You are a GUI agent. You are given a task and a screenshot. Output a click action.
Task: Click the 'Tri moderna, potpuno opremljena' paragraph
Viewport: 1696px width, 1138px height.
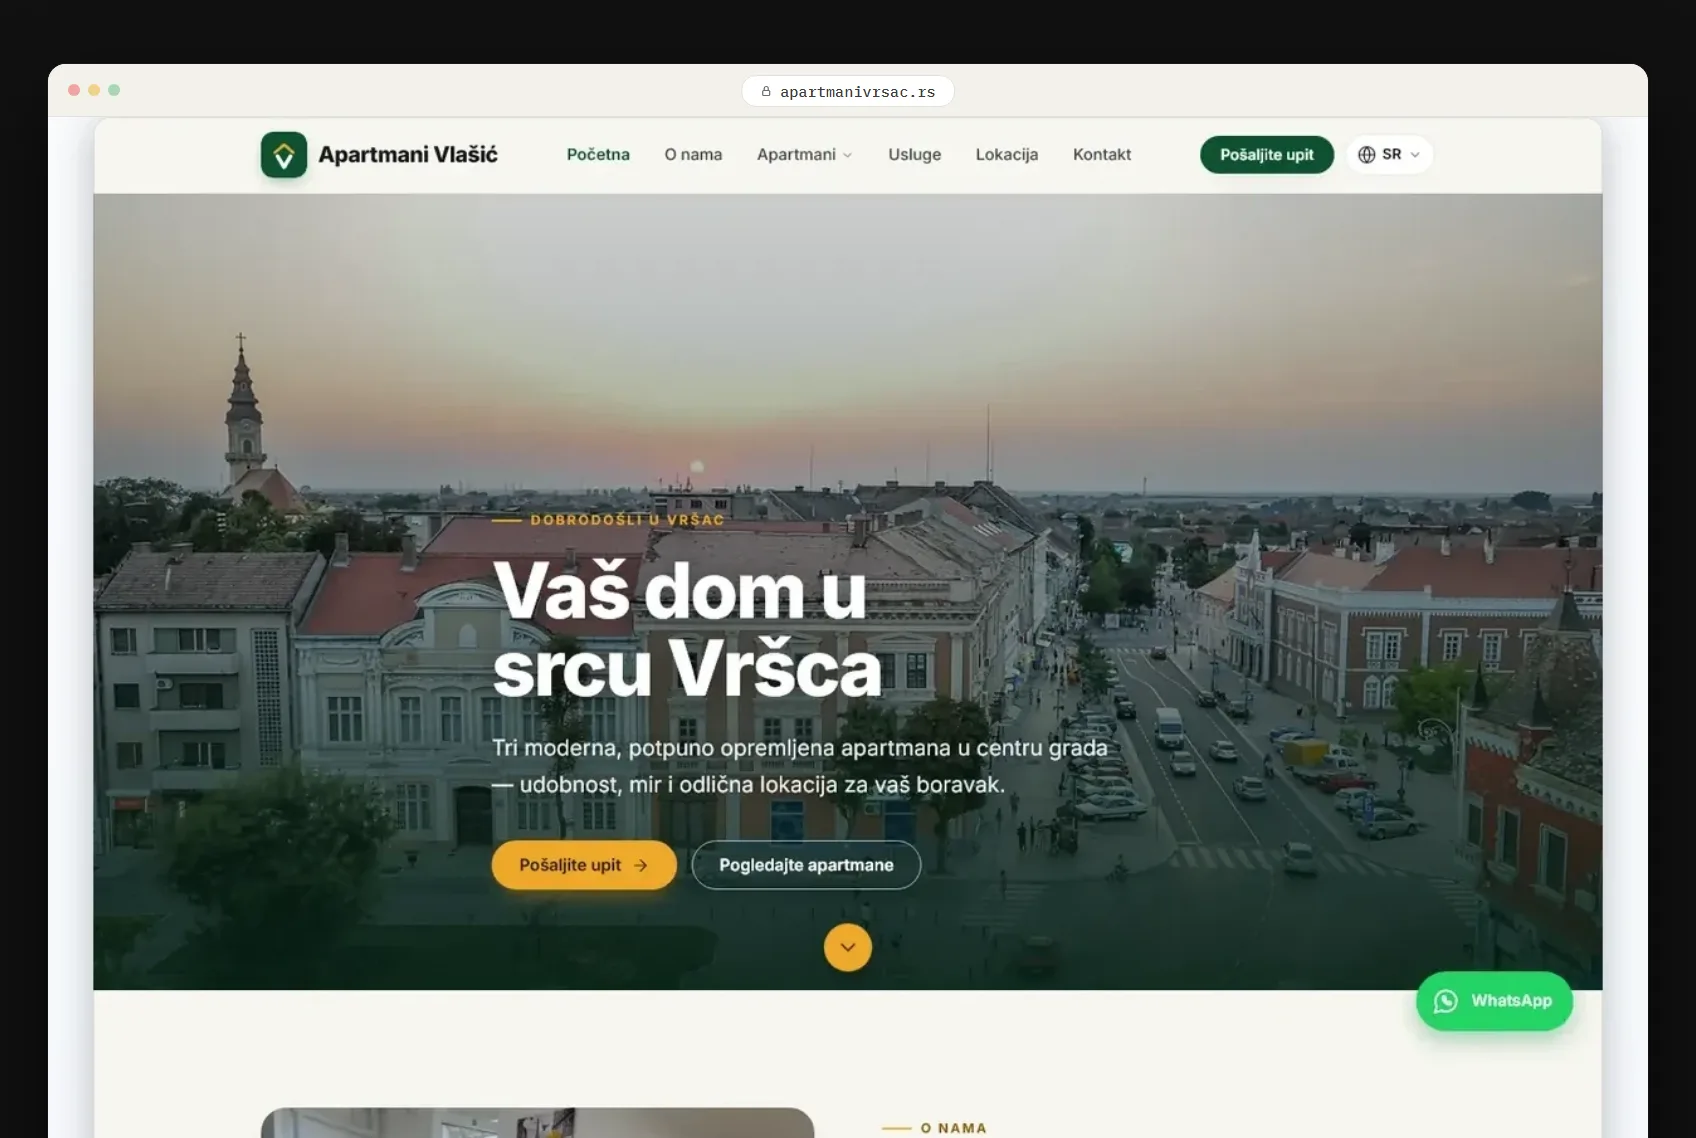coord(800,766)
